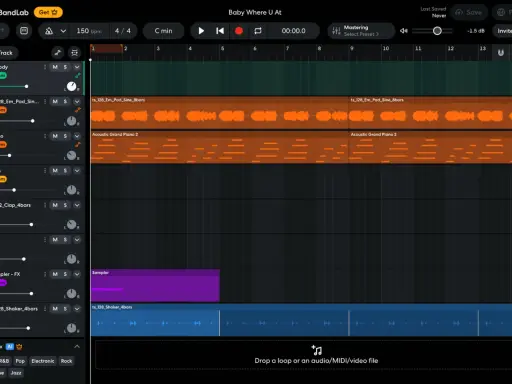The image size is (512, 384).
Task: Solo the Clap_4bars track
Action: pos(65,205)
